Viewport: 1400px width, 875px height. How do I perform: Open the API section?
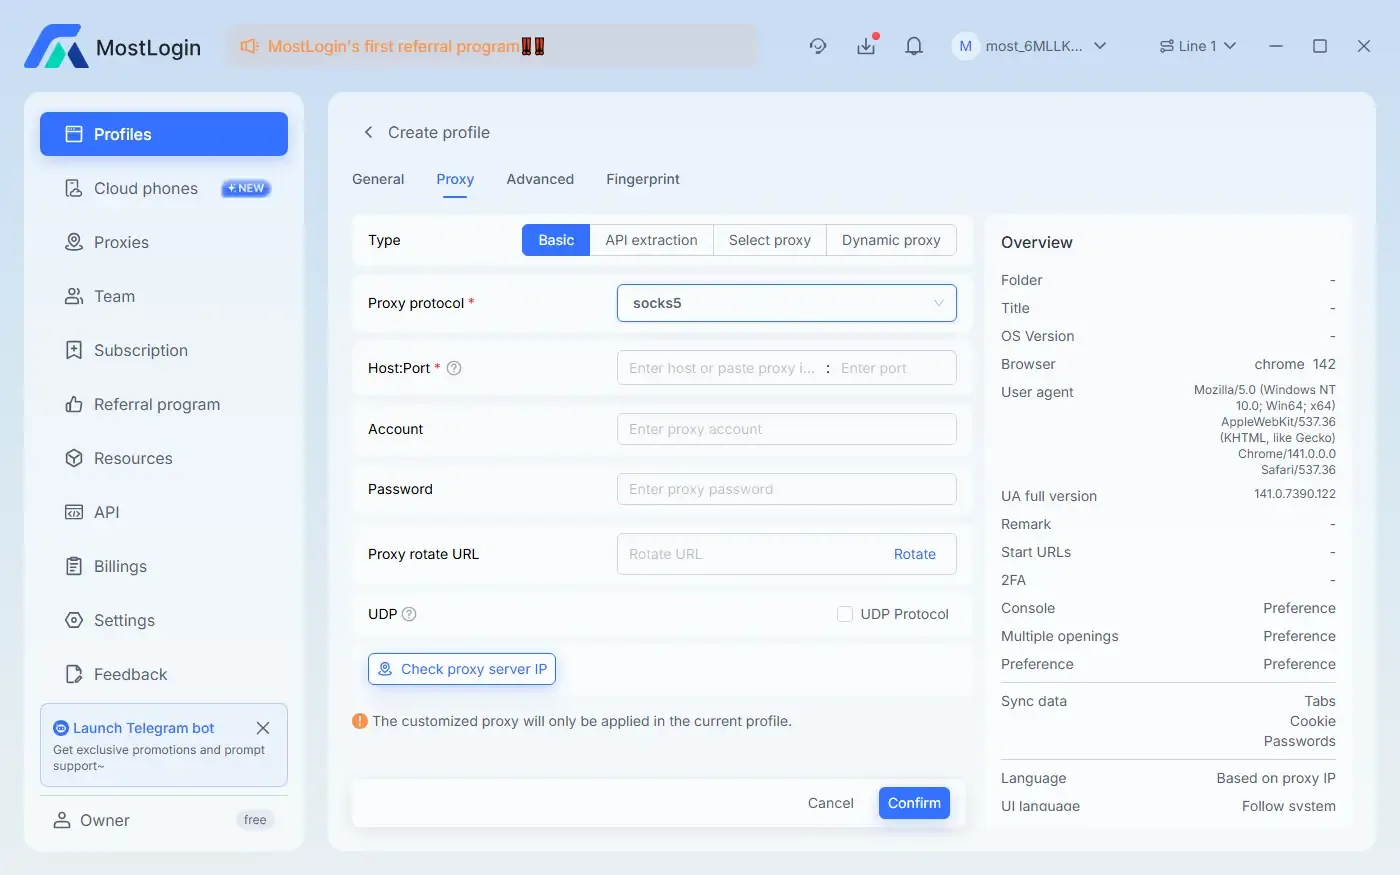tap(105, 512)
